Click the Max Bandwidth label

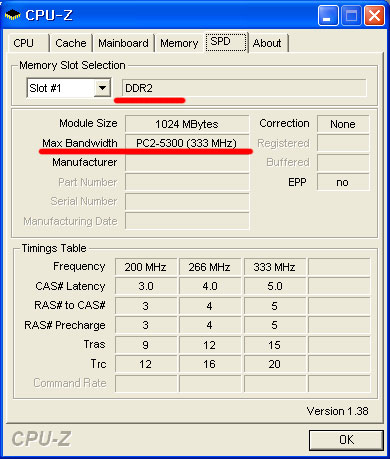coord(80,143)
